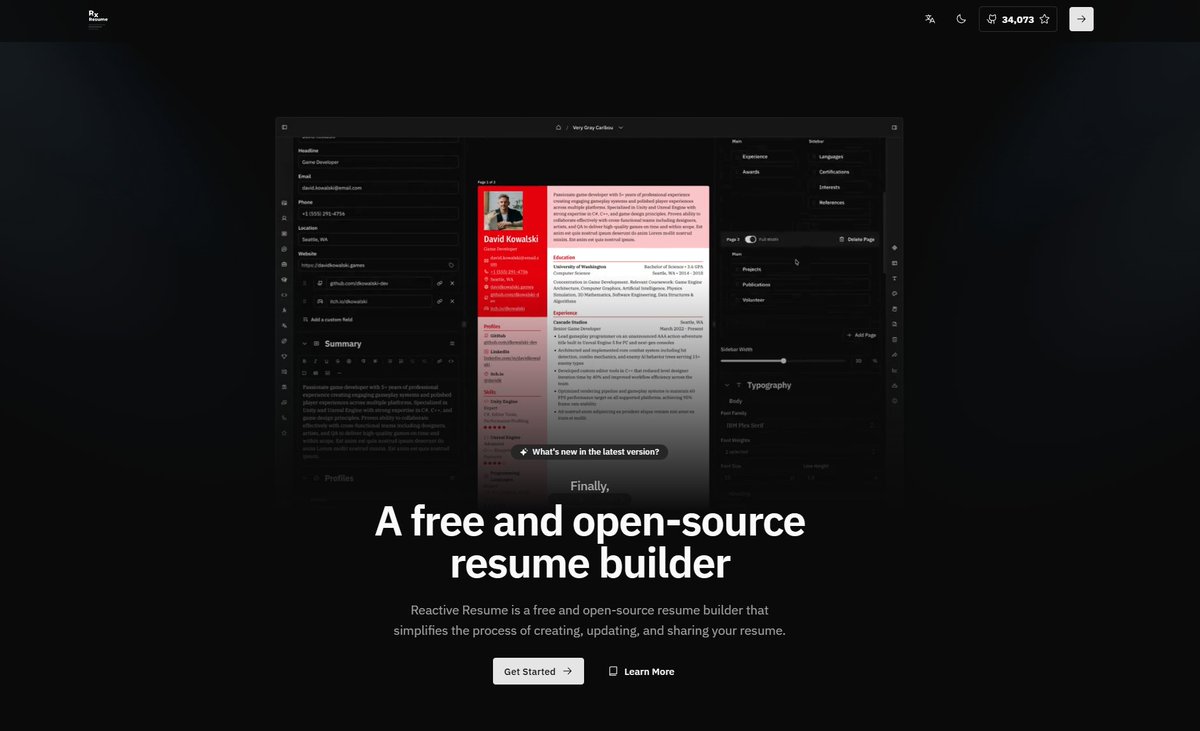Screen dimensions: 1200x731
Task: Click Add a custom field
Action: click(x=328, y=319)
